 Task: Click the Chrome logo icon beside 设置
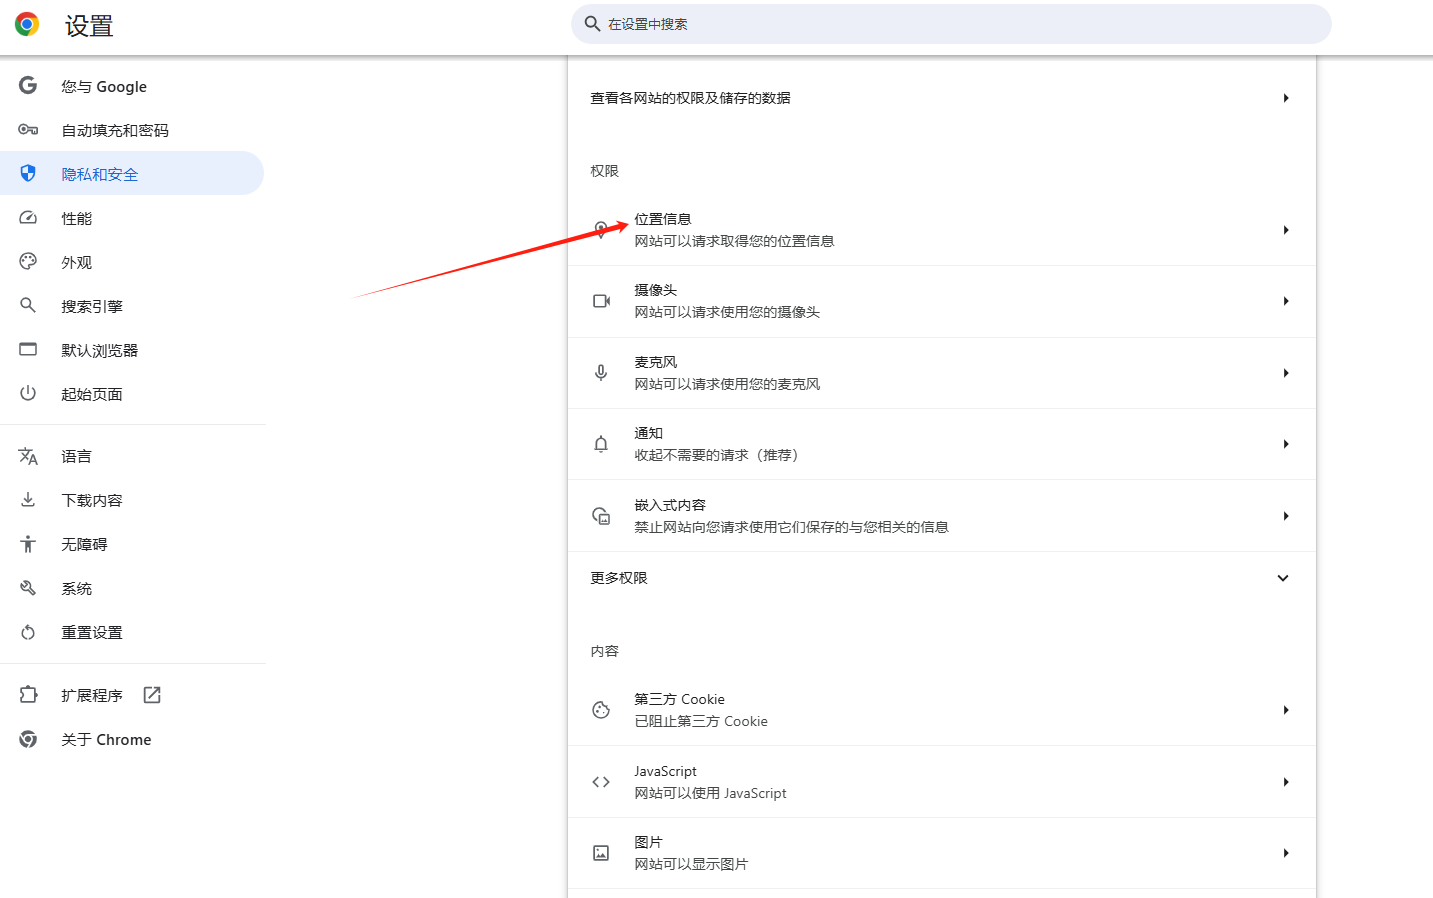27,25
